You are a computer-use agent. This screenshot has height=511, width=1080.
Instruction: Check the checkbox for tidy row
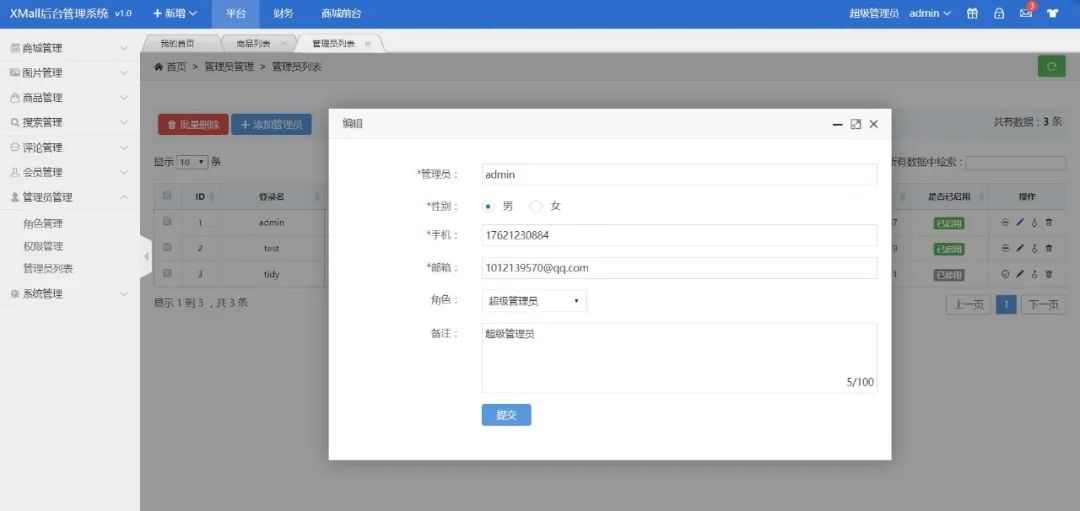[167, 273]
